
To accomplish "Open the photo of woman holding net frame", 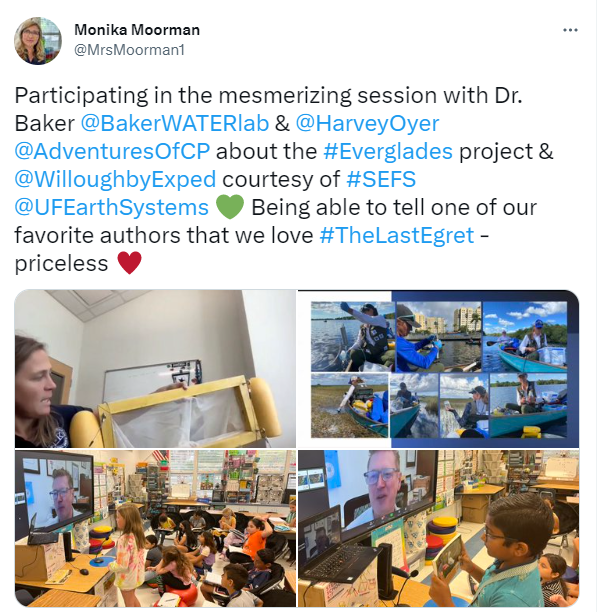I will 155,369.
